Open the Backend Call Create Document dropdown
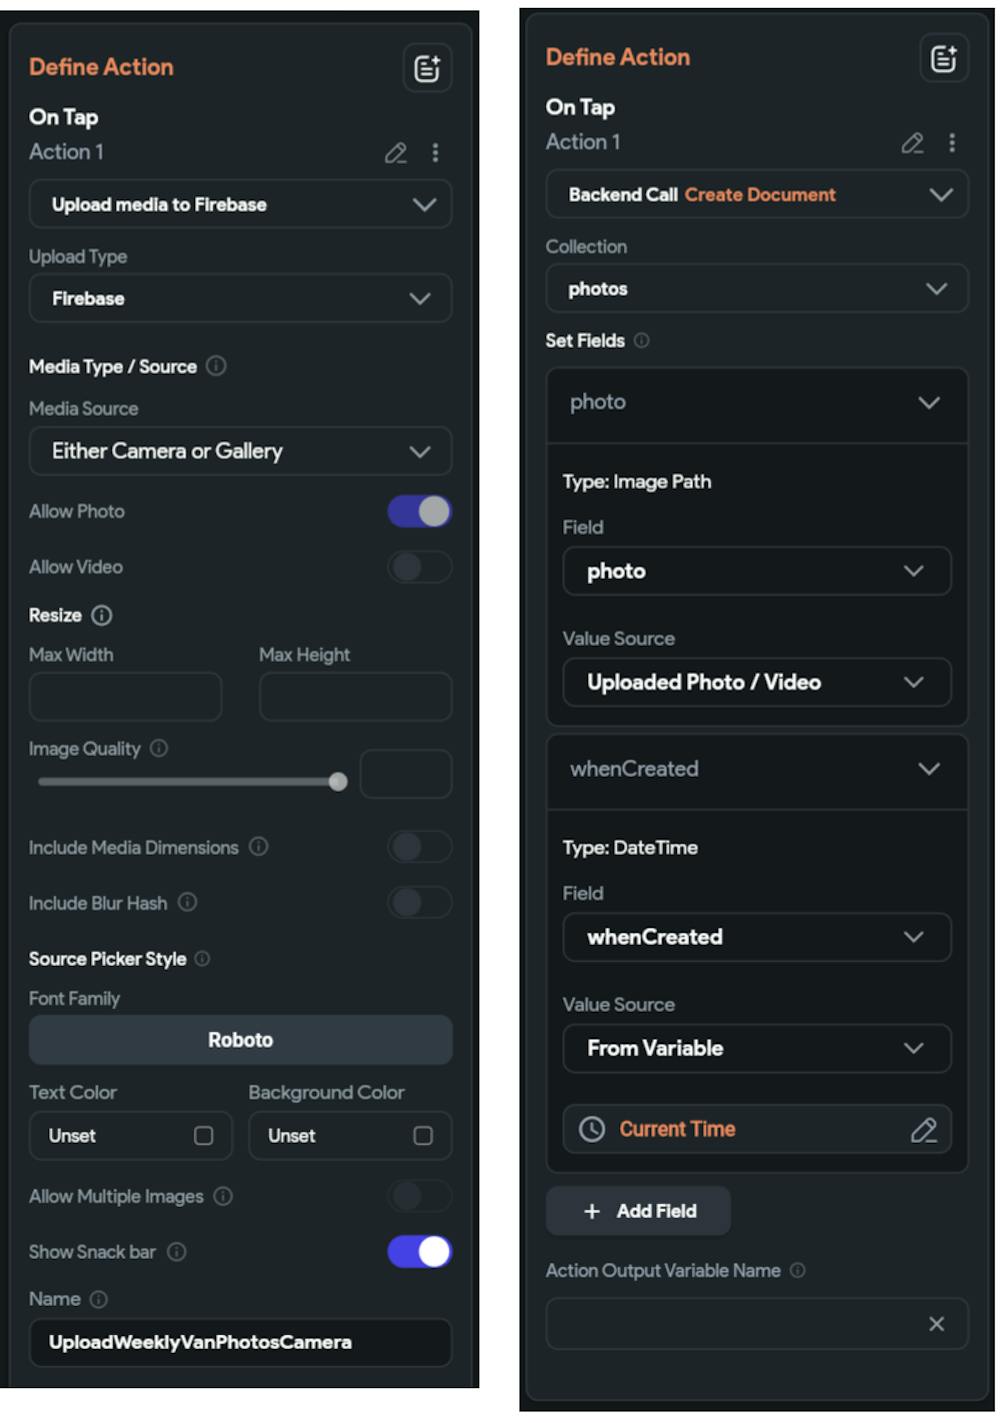The width and height of the screenshot is (1000, 1423). click(x=757, y=195)
